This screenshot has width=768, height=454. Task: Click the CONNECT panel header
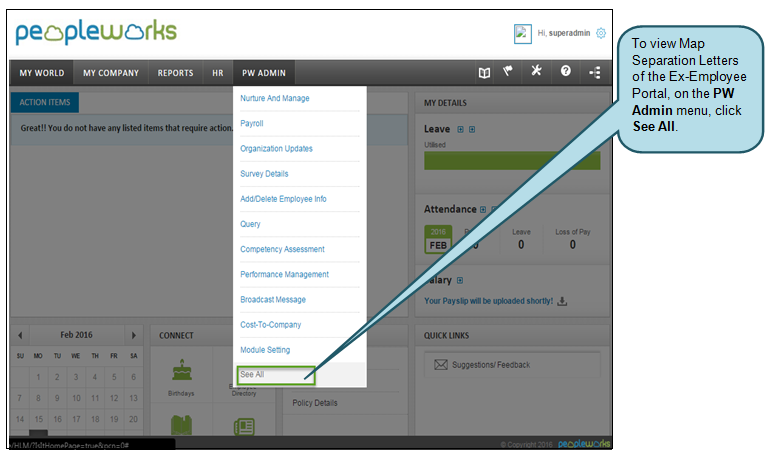(x=176, y=336)
